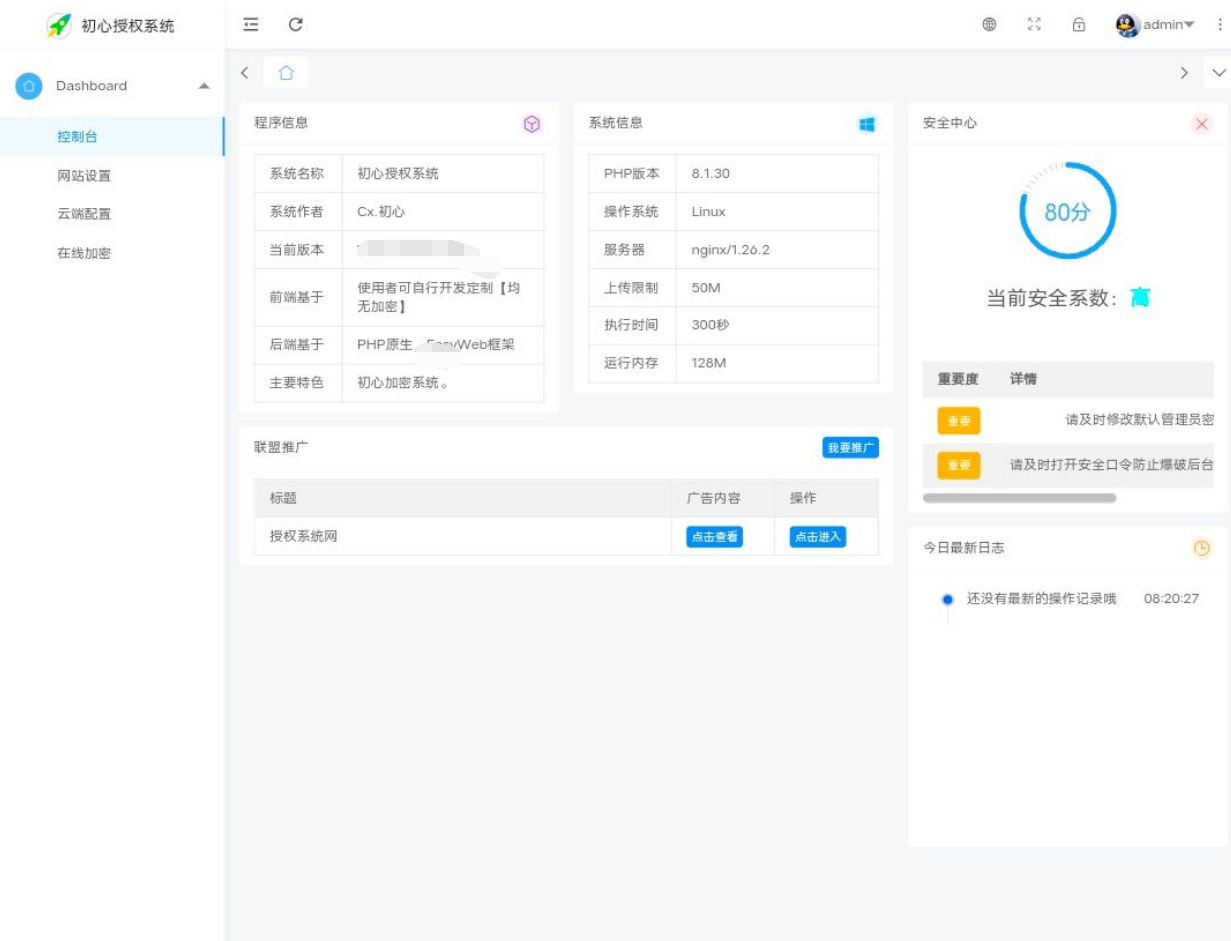
Task: Click the Windows icon on 系统信息 panel
Action: pos(867,123)
